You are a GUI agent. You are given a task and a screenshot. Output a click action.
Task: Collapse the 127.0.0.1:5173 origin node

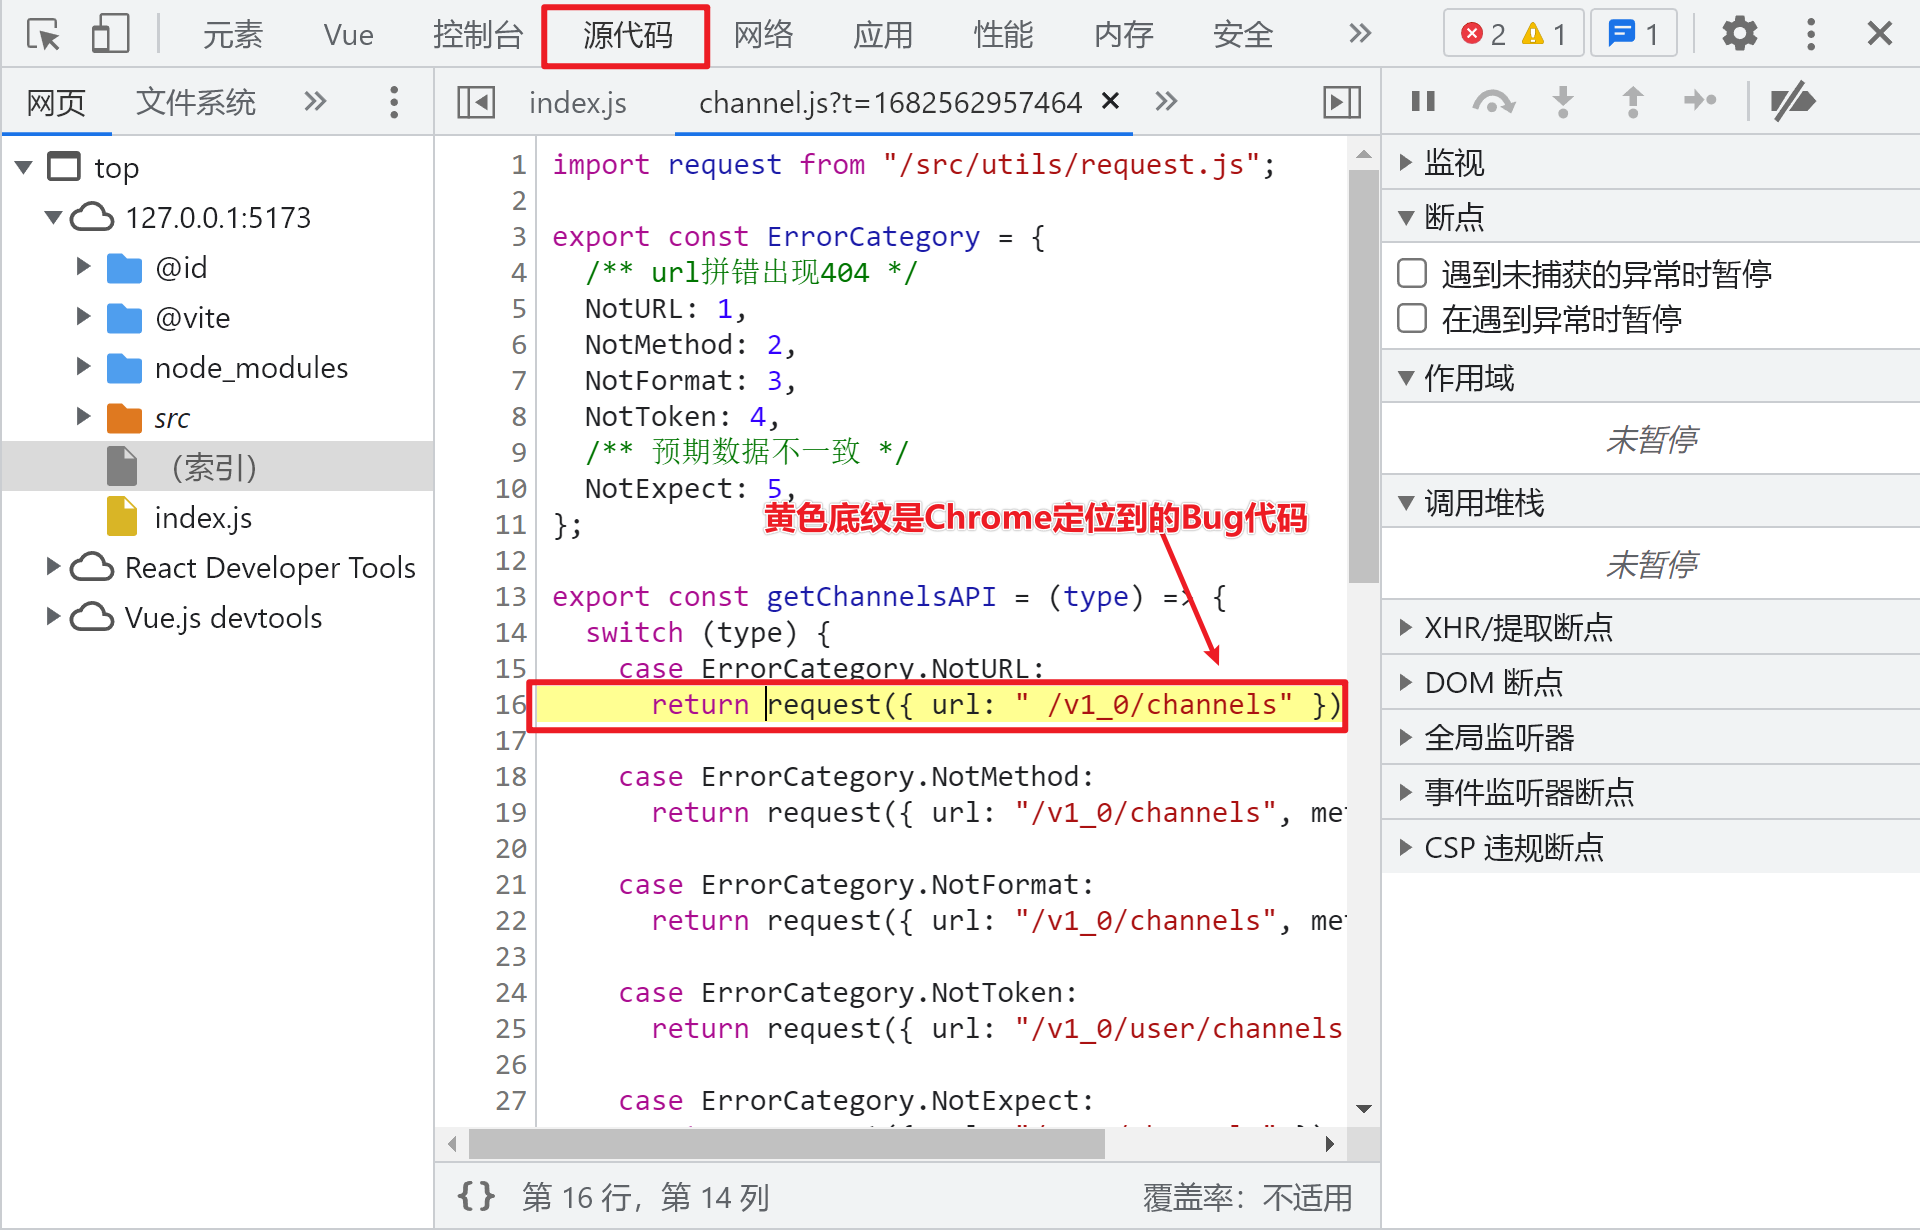53,217
